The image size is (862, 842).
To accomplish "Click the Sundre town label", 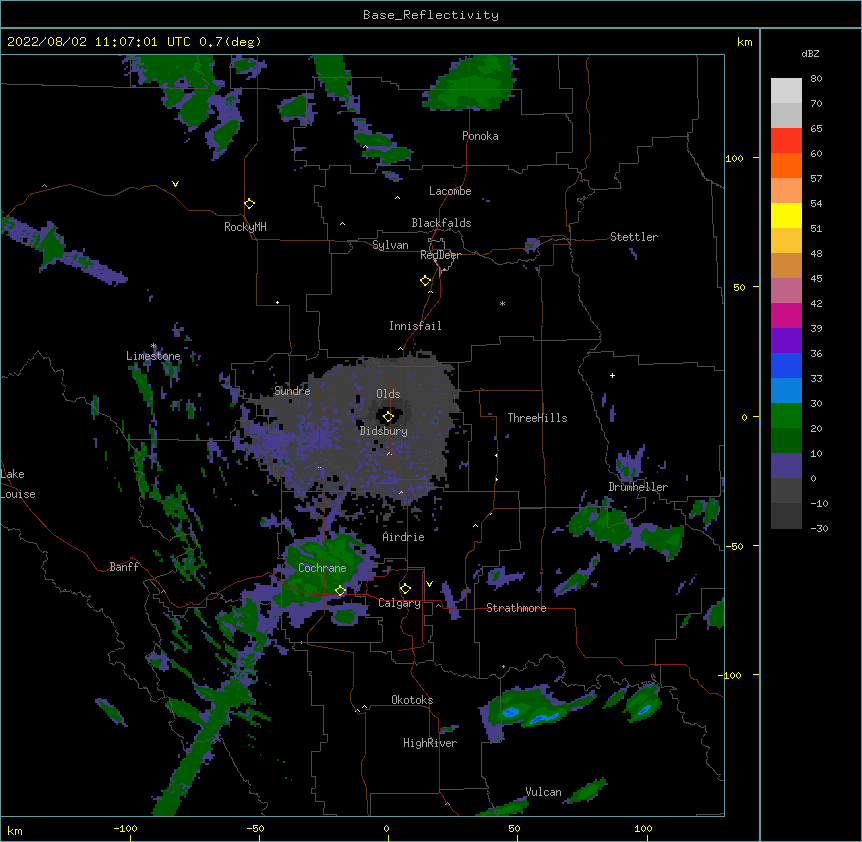I will pyautogui.click(x=292, y=391).
